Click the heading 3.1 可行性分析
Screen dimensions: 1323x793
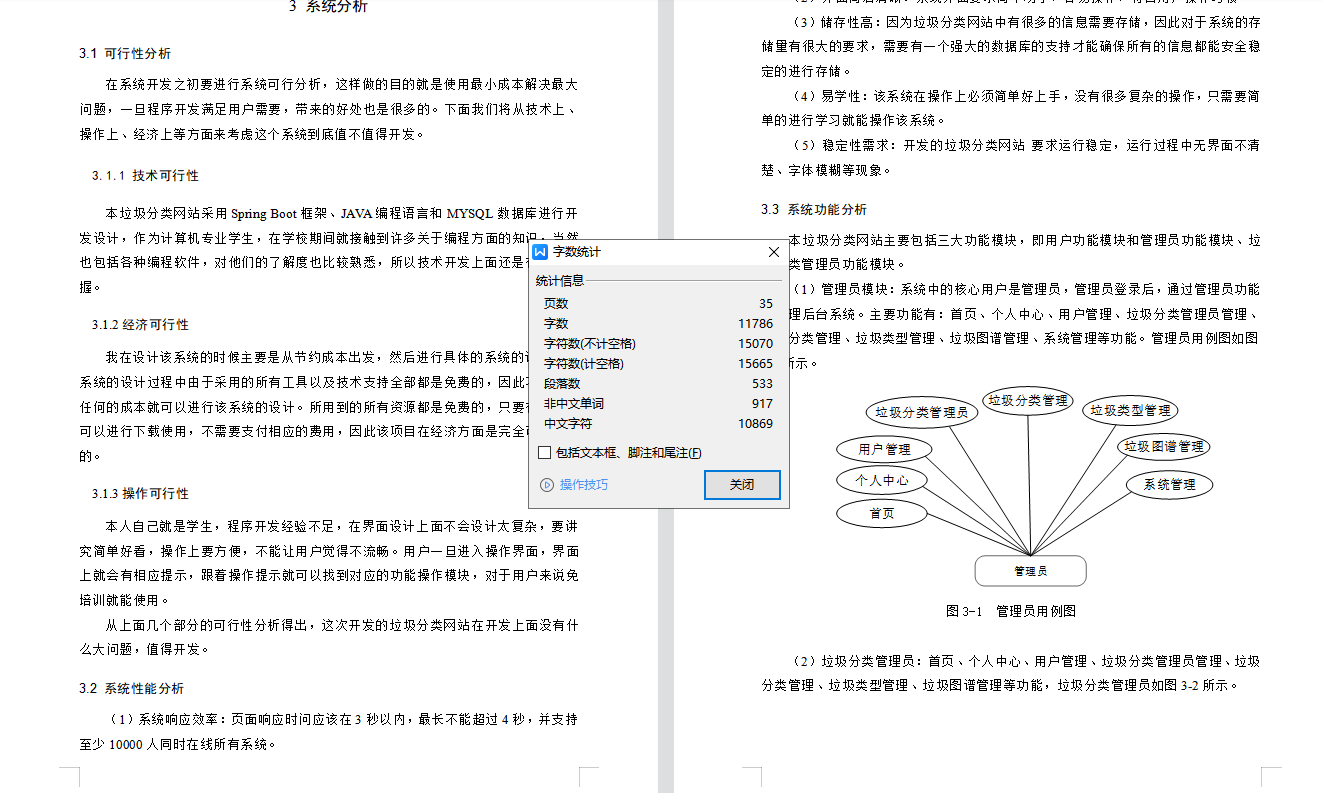pos(125,53)
